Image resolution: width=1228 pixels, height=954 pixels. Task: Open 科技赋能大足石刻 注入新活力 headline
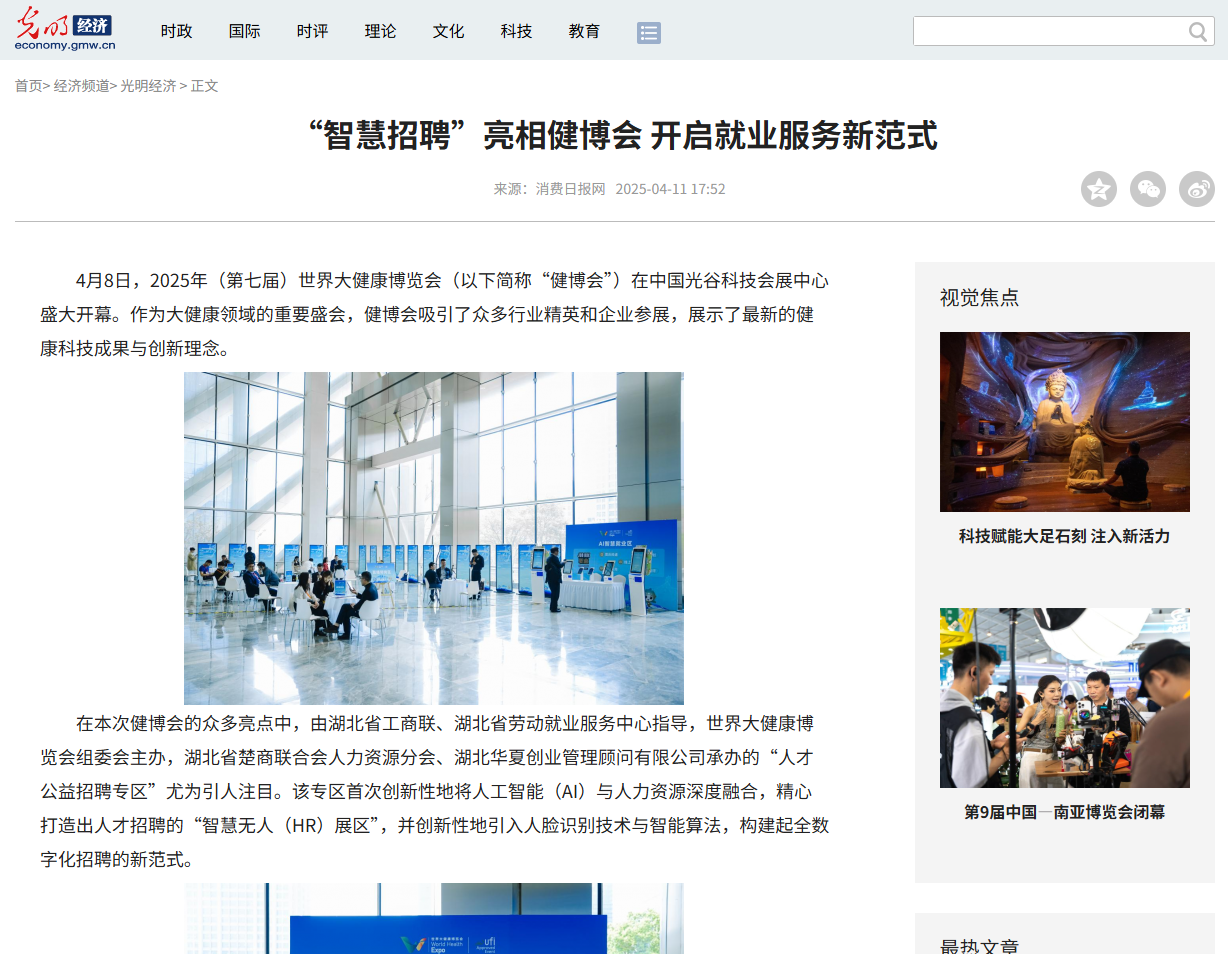1065,536
